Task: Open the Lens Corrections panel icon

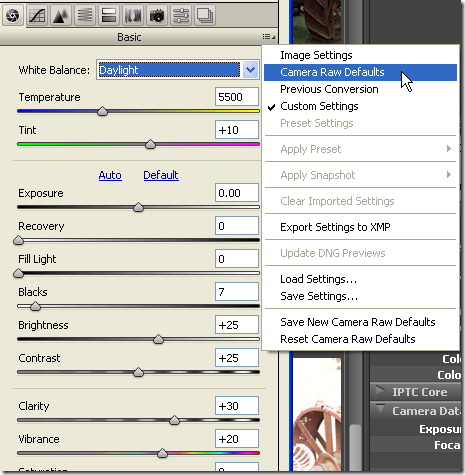Action: click(x=133, y=16)
